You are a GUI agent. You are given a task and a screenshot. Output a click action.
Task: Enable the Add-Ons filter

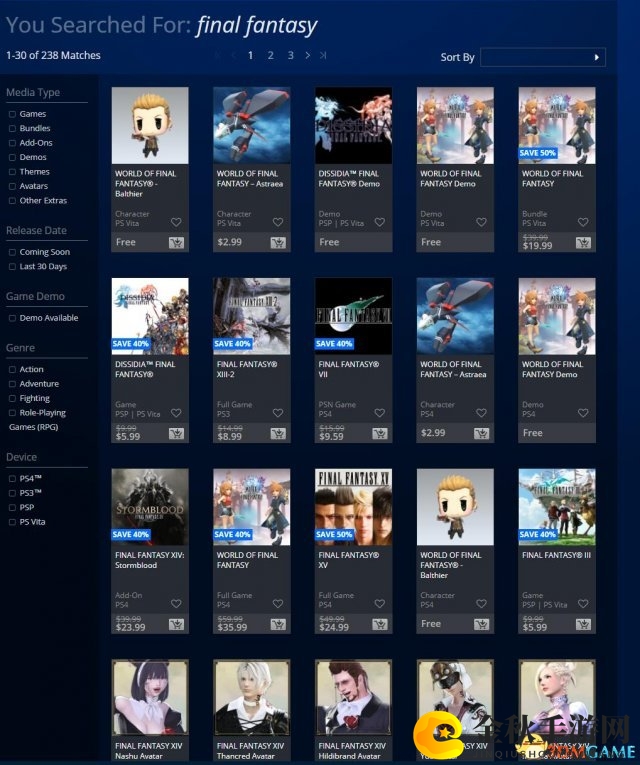coord(13,143)
